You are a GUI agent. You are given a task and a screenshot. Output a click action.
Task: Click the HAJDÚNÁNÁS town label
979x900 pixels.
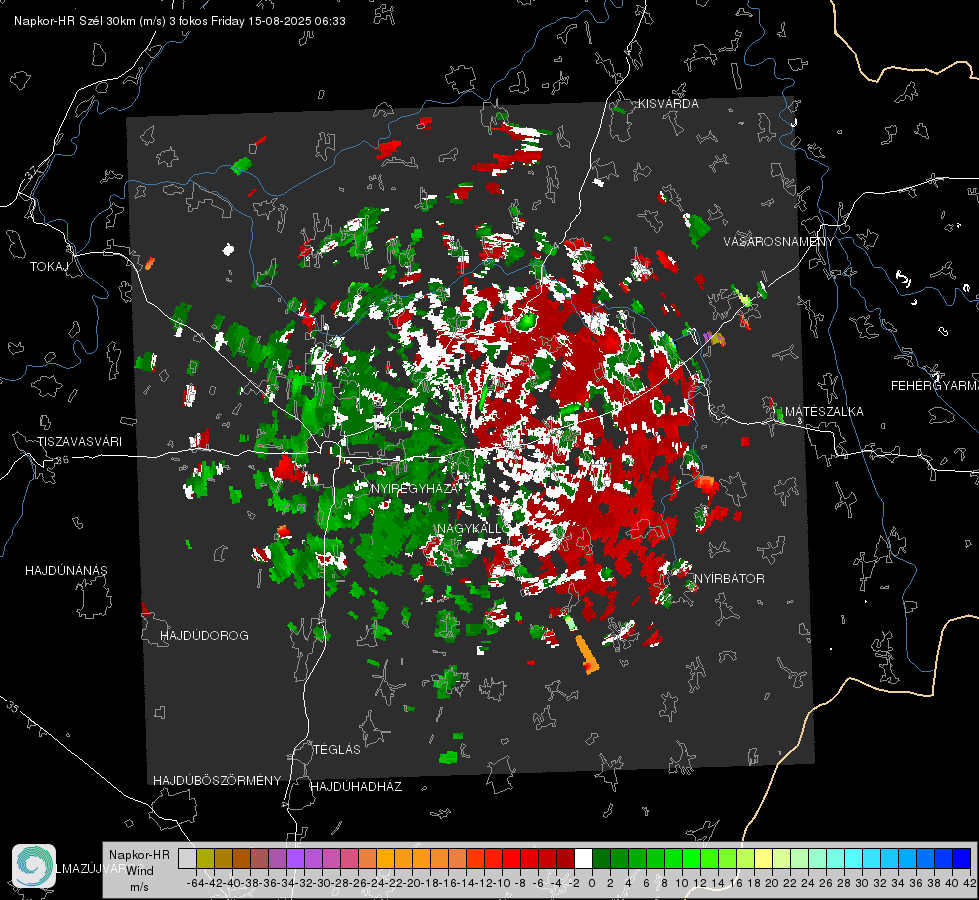click(66, 571)
